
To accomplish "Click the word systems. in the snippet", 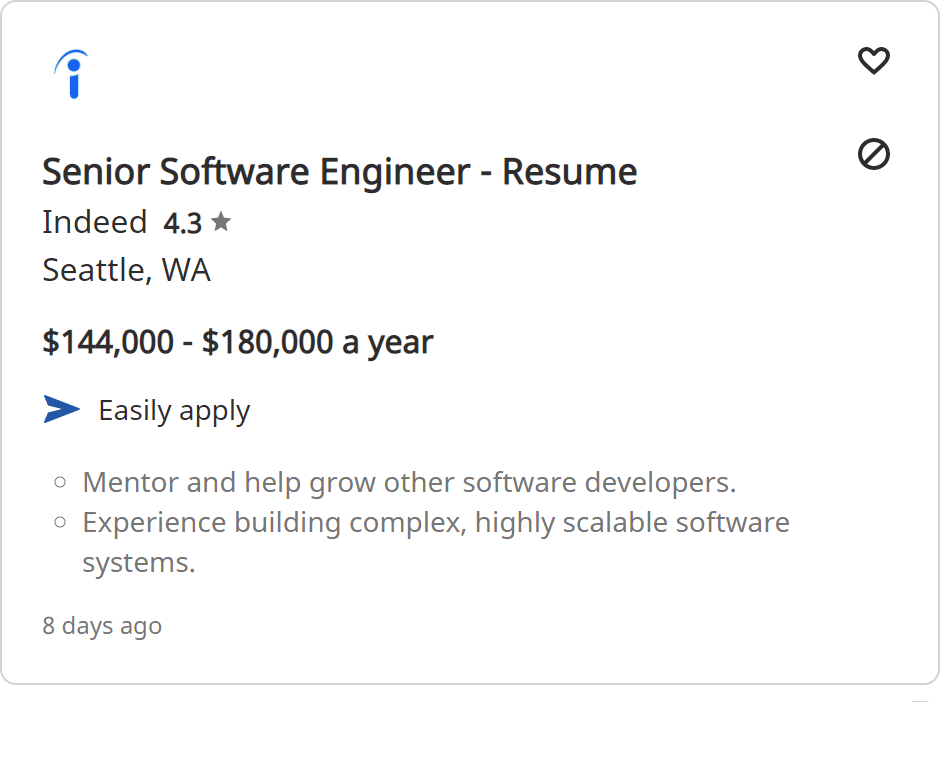I will (x=139, y=562).
